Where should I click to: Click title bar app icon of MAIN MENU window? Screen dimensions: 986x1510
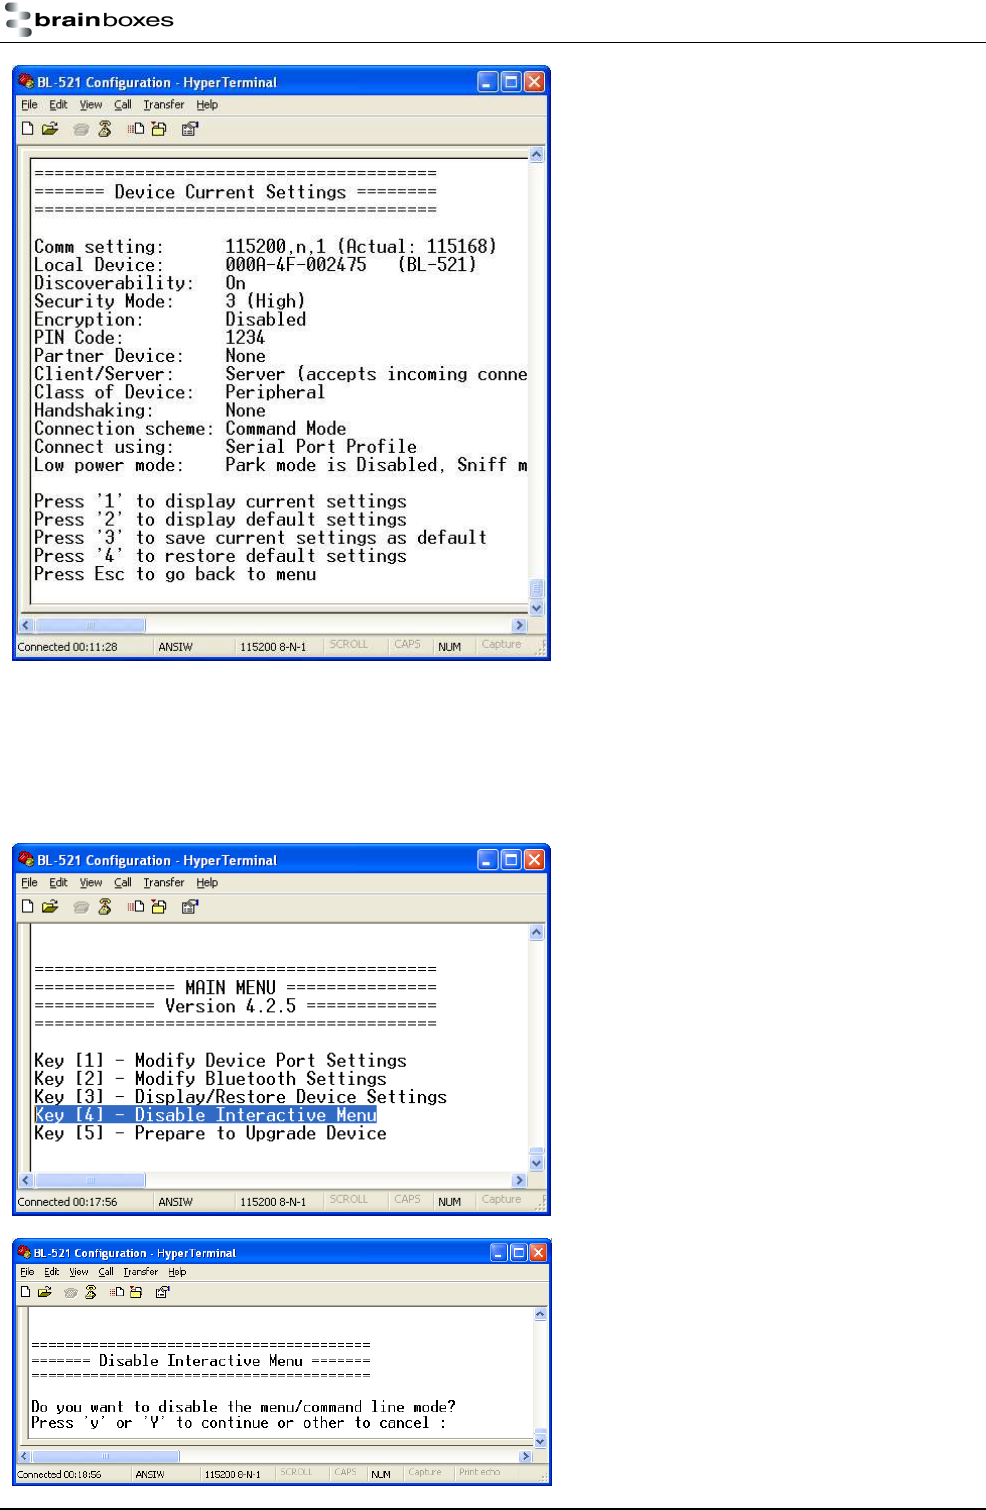tap(26, 860)
